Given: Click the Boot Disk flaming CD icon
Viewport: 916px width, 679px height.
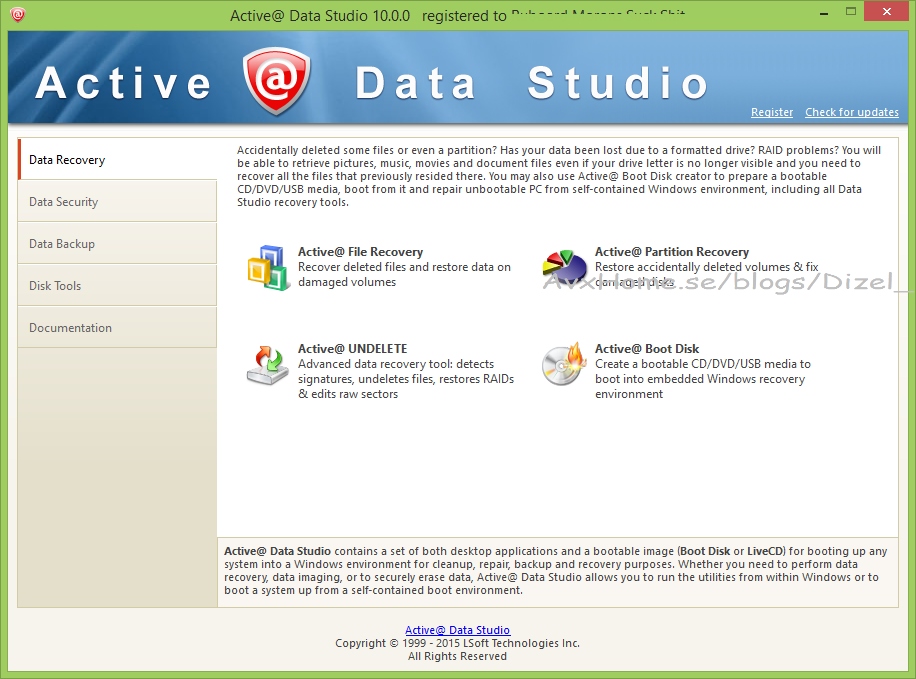Looking at the screenshot, I should pyautogui.click(x=564, y=364).
